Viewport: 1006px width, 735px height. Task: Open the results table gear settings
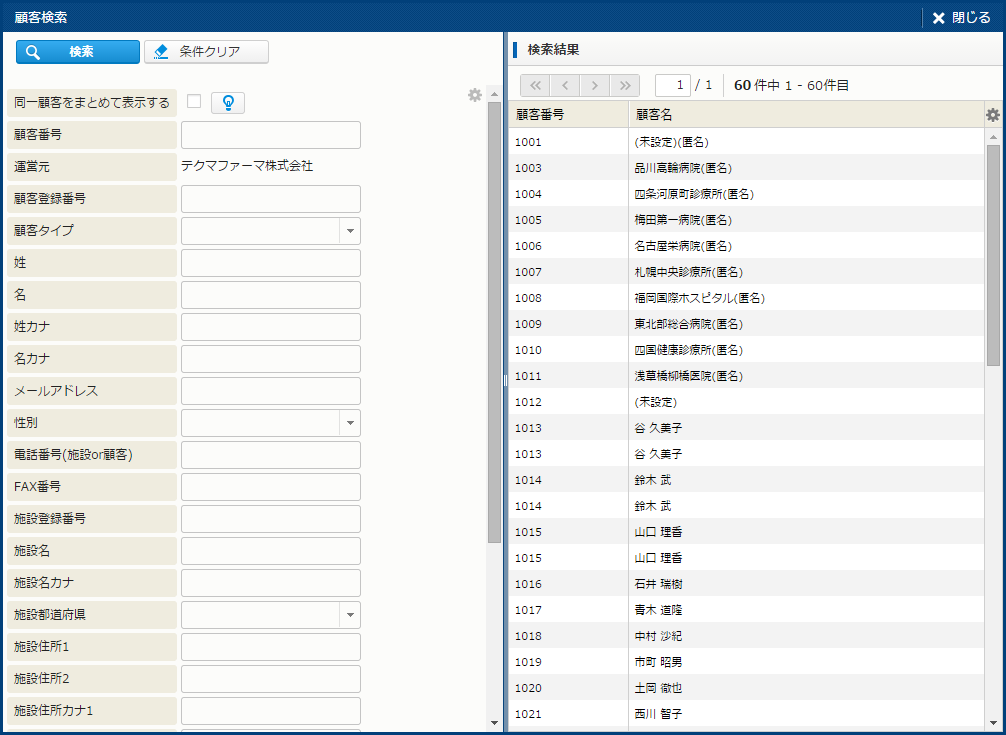[x=992, y=115]
